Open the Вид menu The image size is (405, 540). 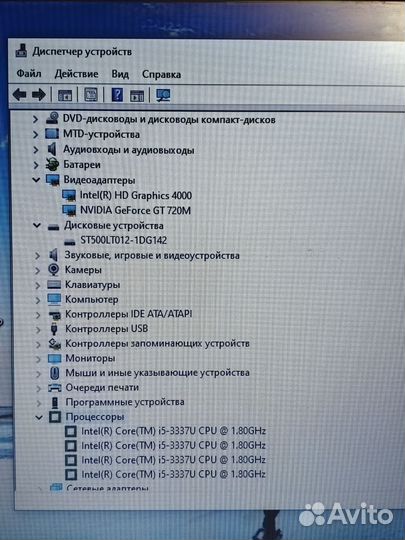tap(120, 74)
